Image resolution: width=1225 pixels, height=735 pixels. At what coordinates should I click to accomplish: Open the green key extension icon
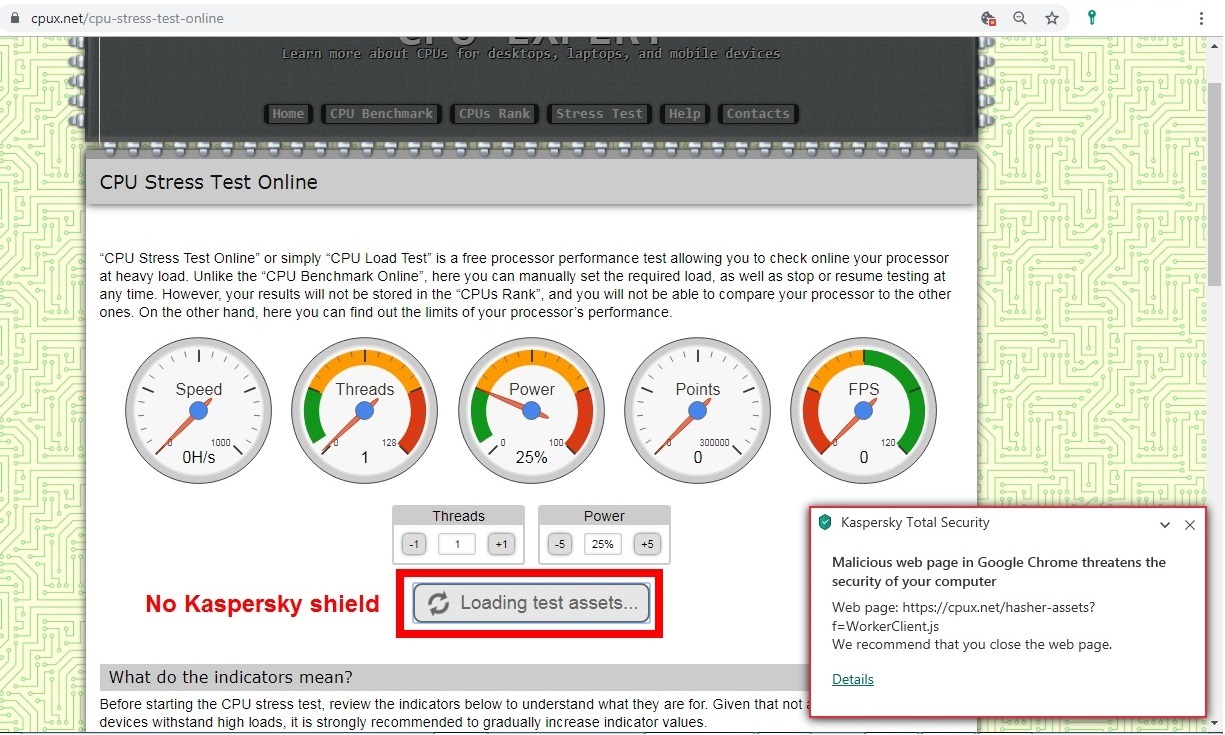click(x=1092, y=18)
